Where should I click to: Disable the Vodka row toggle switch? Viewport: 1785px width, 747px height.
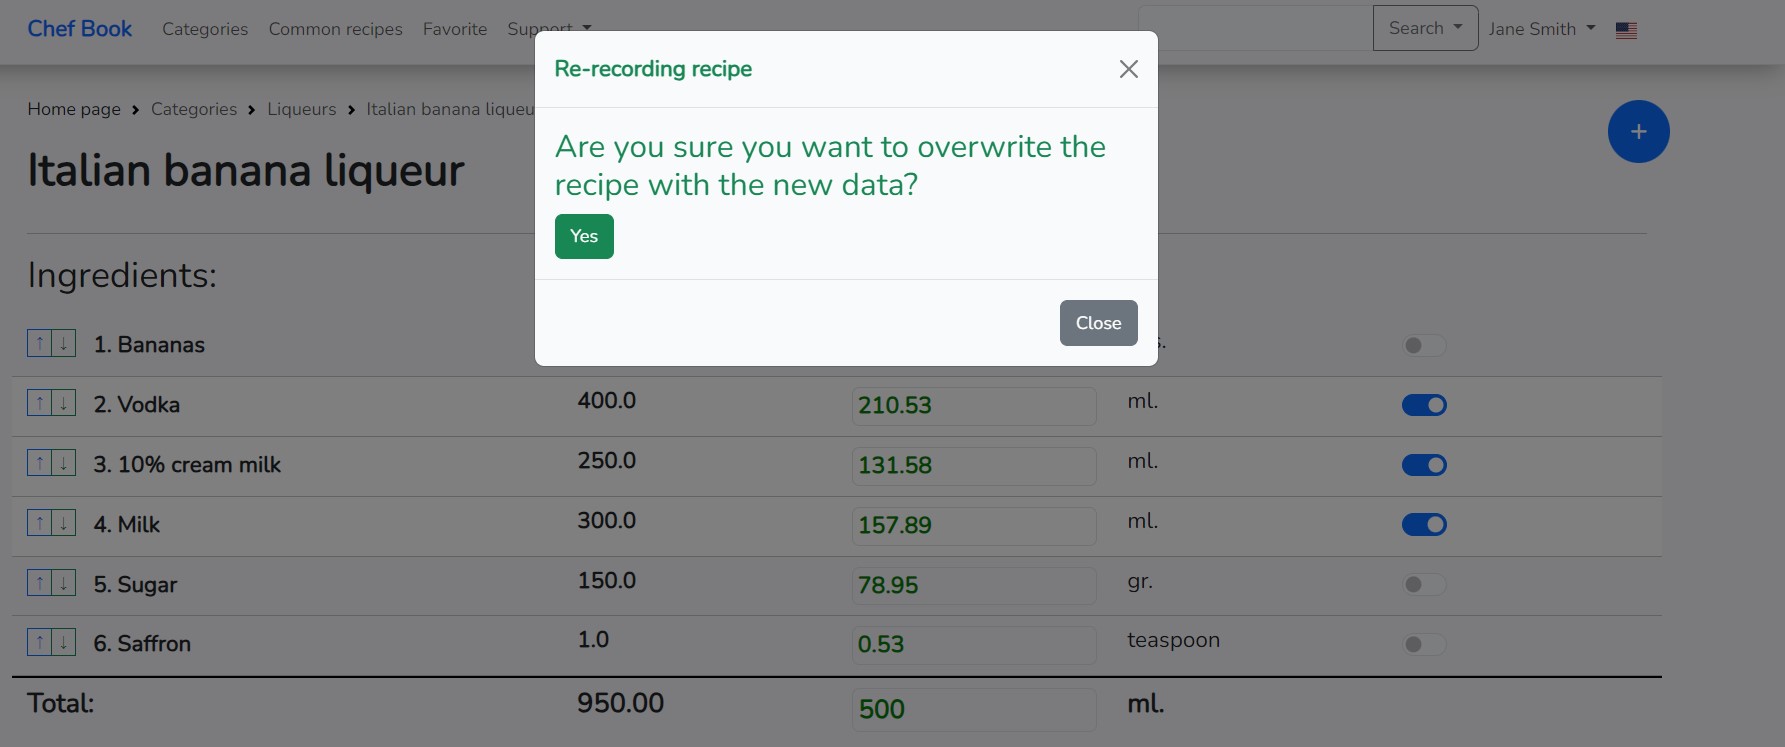[1424, 405]
